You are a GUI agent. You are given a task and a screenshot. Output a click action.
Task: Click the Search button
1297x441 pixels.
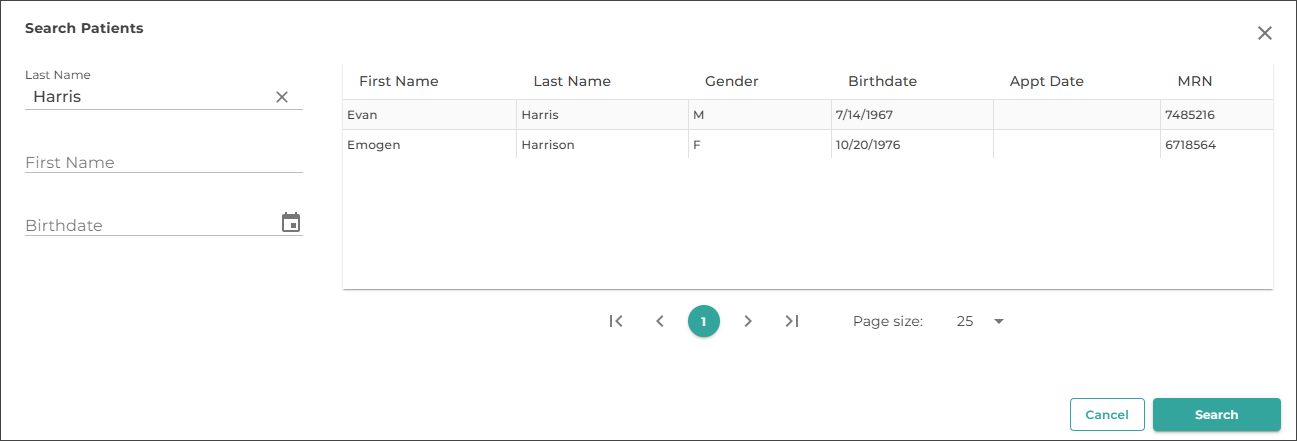pos(1216,414)
